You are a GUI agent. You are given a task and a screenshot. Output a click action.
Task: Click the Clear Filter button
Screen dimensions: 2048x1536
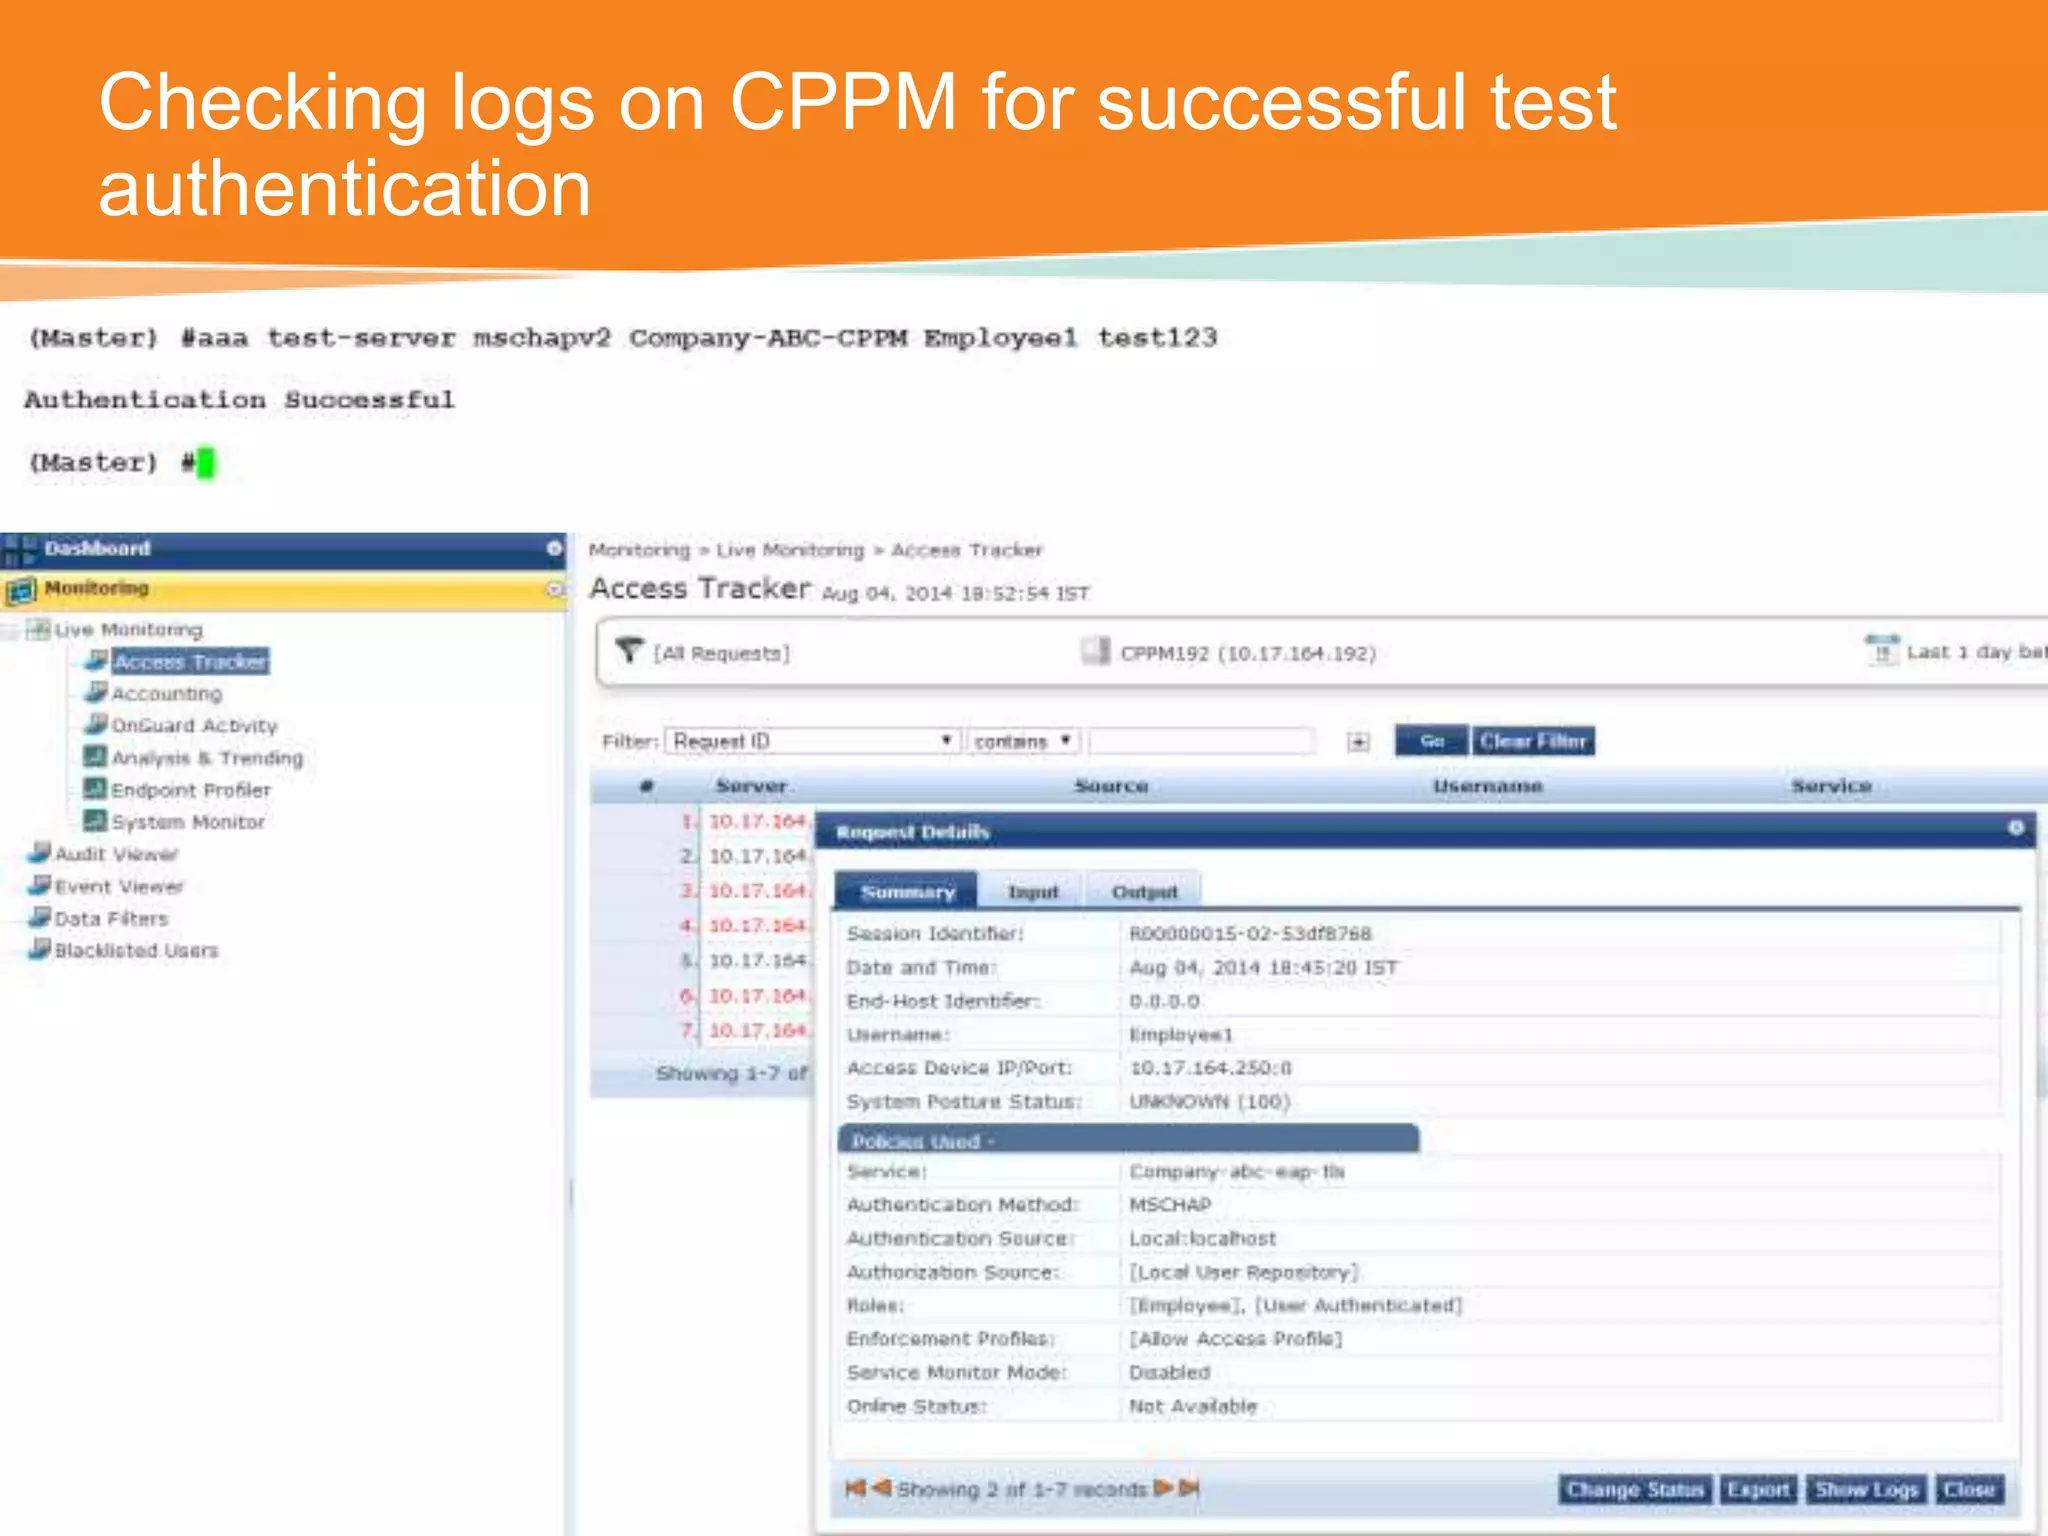1533,741
